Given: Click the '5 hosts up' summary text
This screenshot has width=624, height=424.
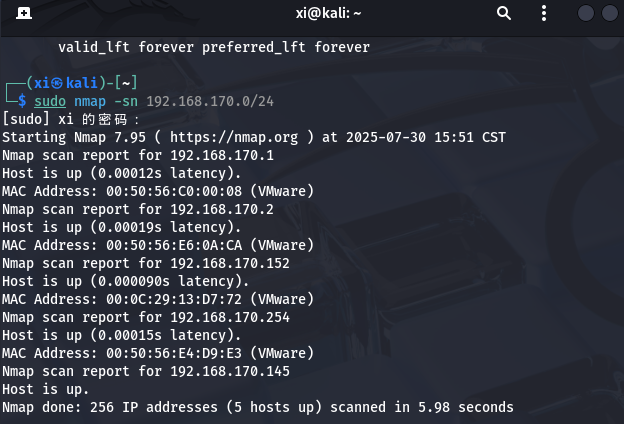Looking at the screenshot, I should 274,408.
